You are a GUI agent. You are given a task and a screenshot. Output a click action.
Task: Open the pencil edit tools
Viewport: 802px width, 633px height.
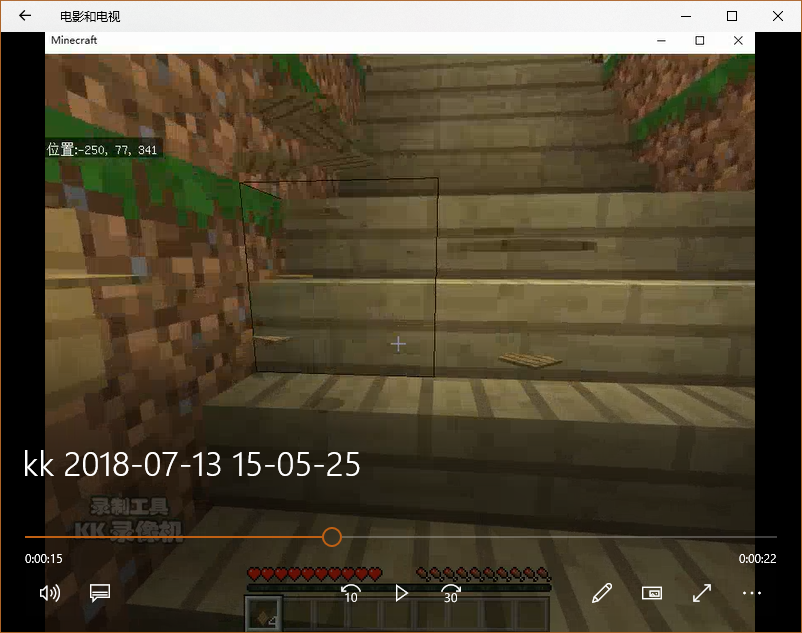coord(602,593)
